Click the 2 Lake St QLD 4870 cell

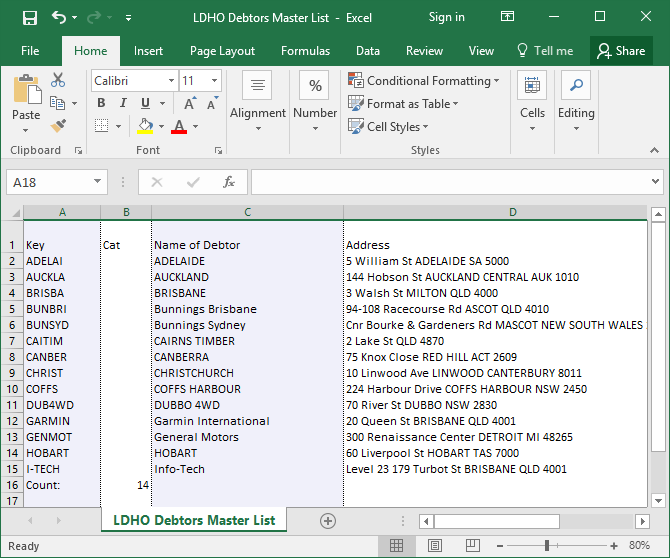coord(495,341)
